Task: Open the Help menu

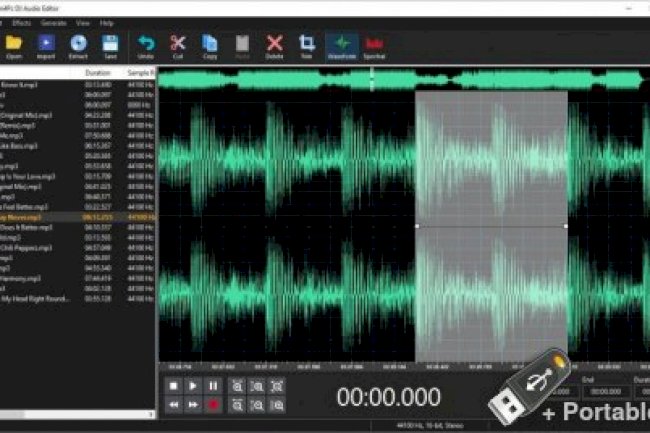Action: [107, 22]
